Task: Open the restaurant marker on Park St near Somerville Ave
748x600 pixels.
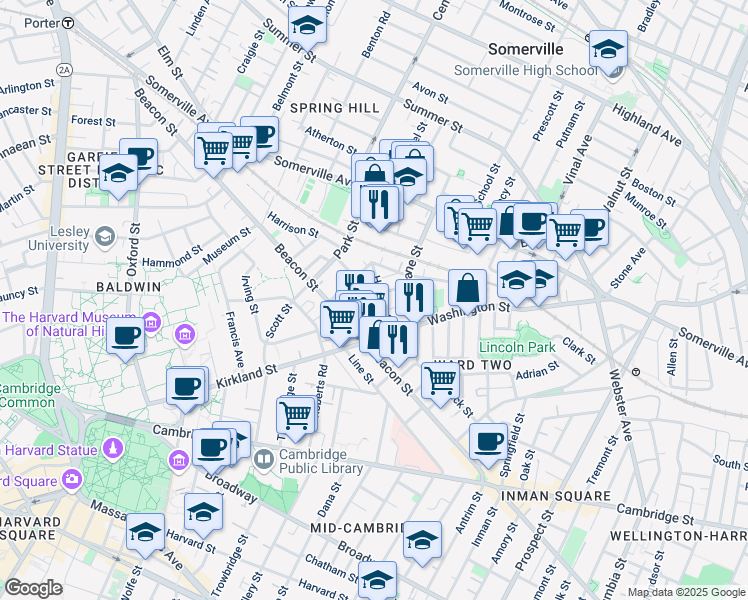Action: click(x=379, y=205)
